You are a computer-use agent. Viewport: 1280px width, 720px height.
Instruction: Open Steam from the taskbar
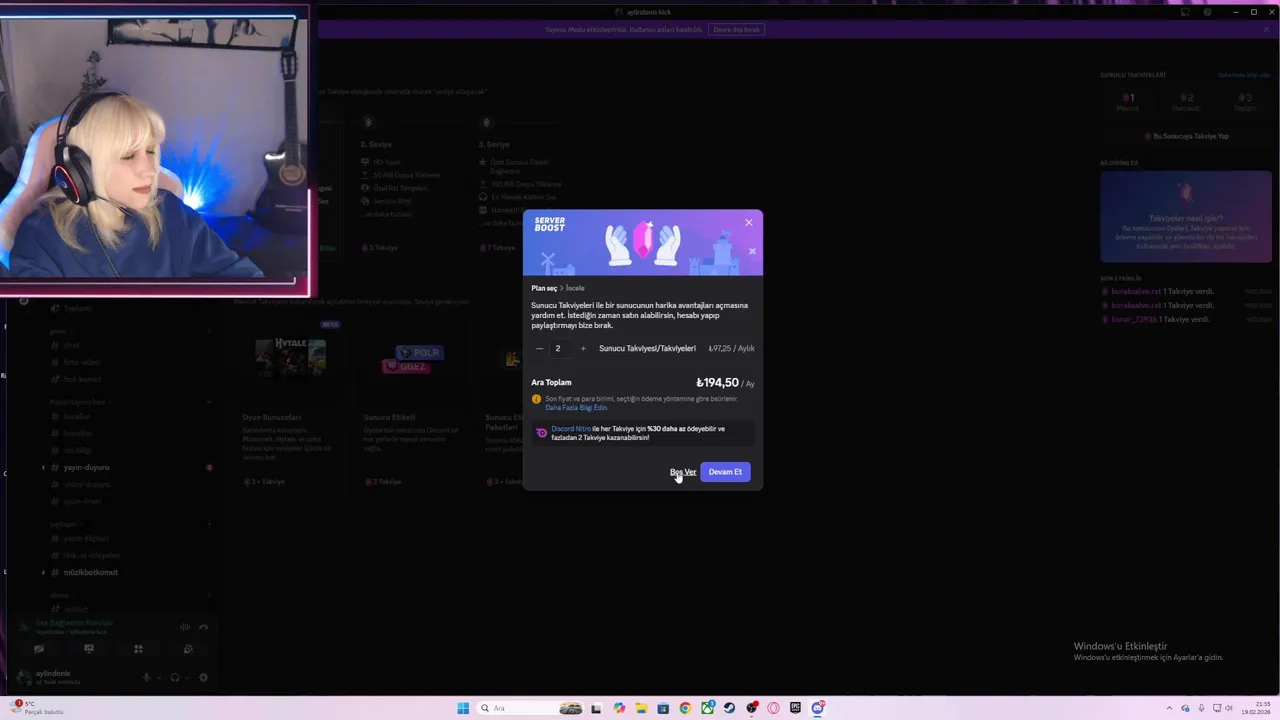(x=729, y=708)
